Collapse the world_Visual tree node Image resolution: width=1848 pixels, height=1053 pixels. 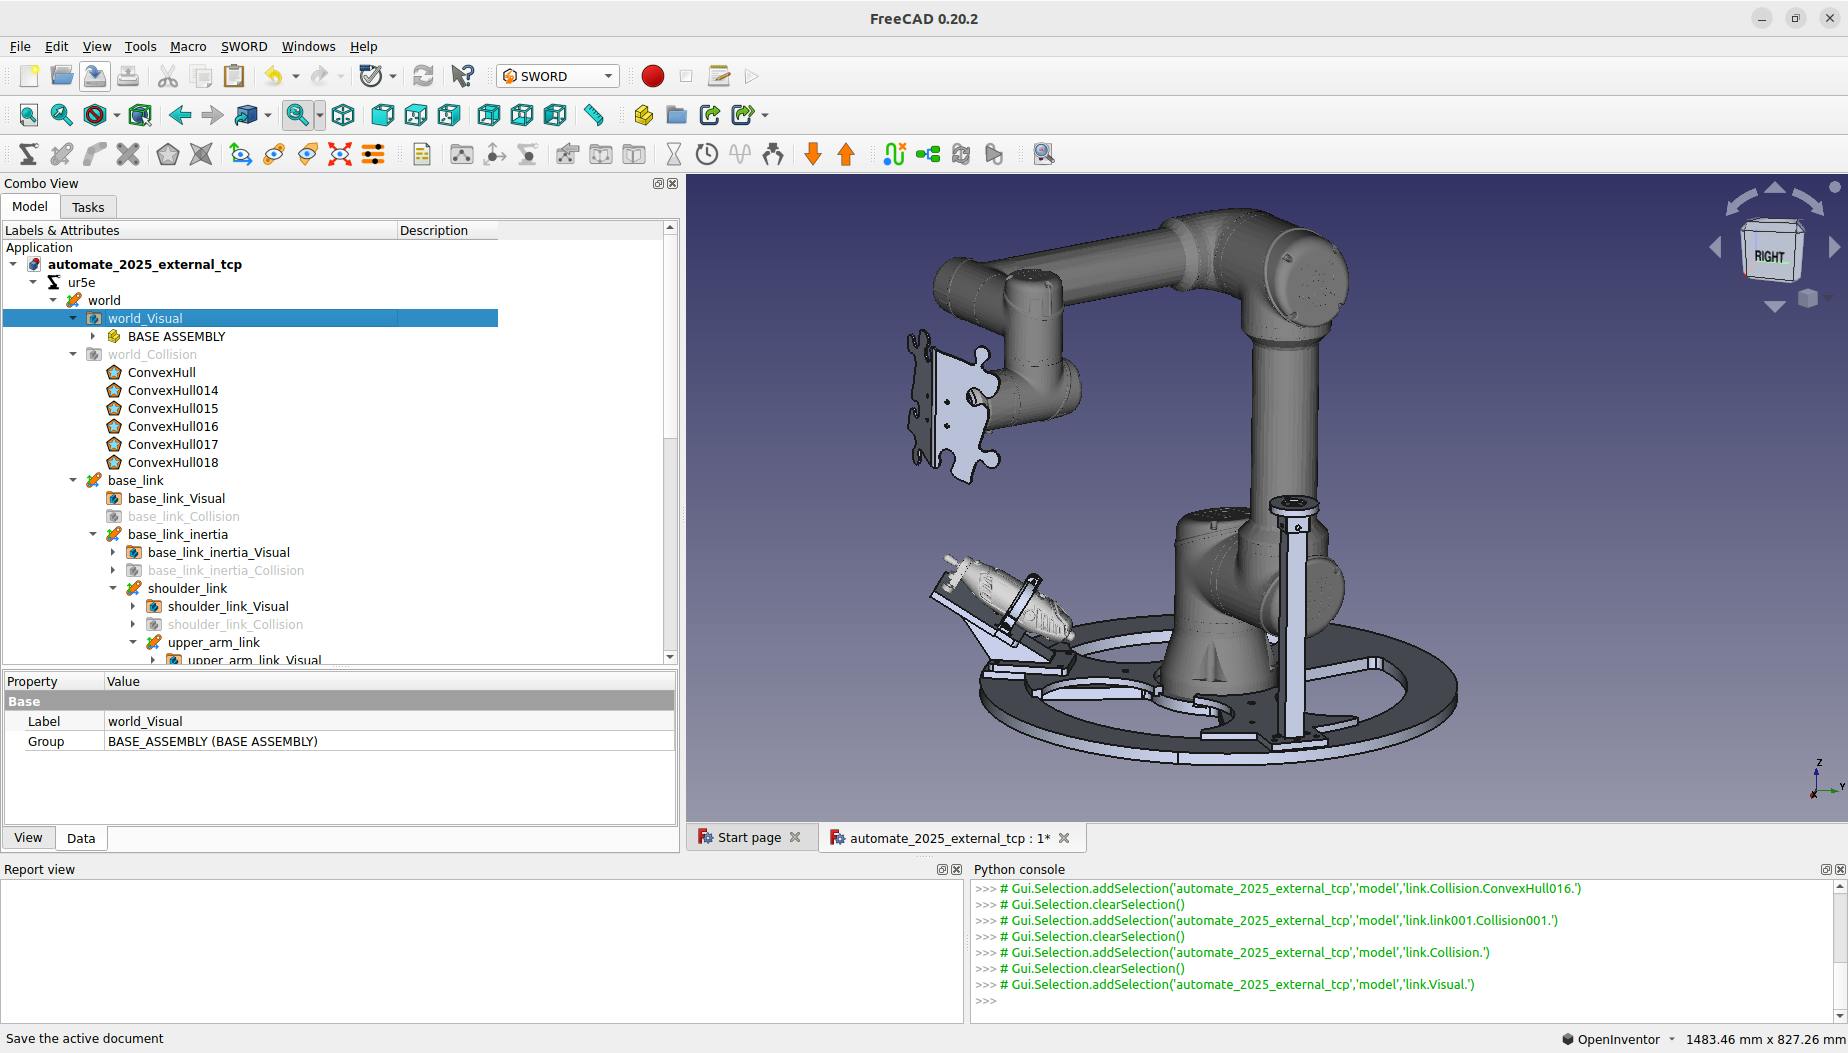(x=72, y=318)
